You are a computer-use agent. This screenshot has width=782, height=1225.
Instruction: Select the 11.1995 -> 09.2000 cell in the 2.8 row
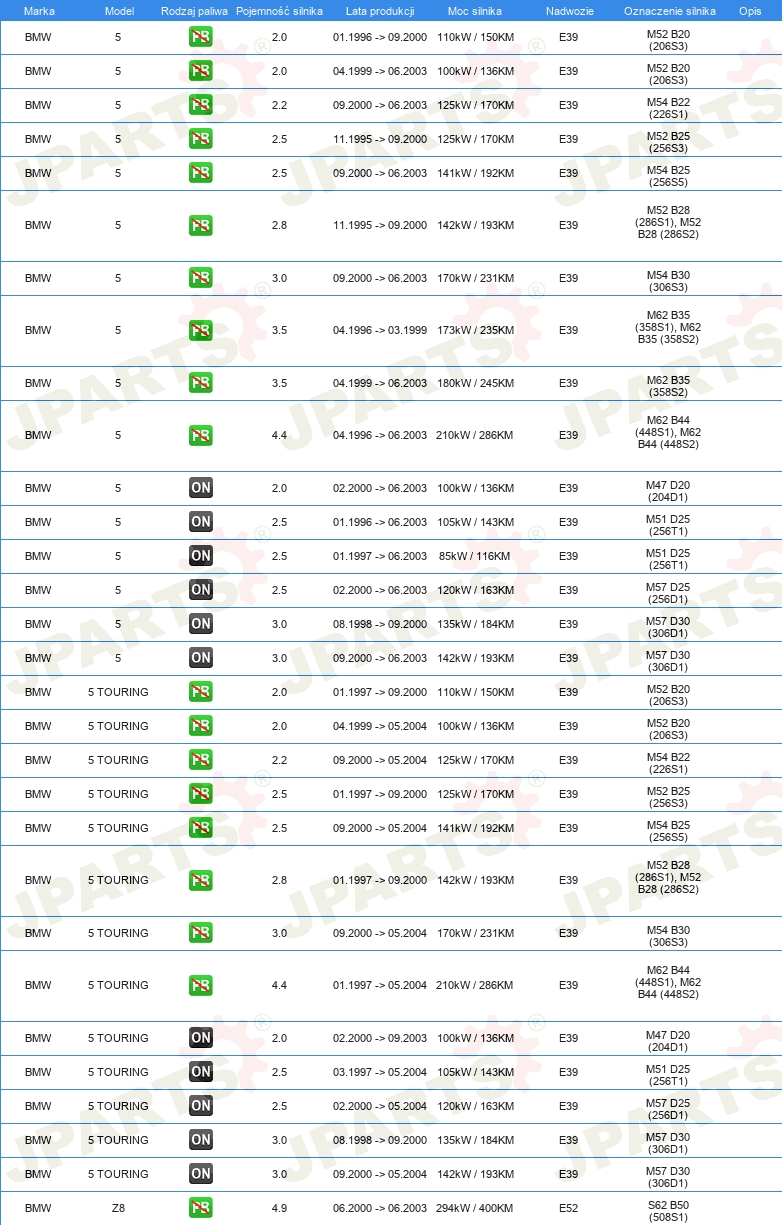pyautogui.click(x=380, y=226)
